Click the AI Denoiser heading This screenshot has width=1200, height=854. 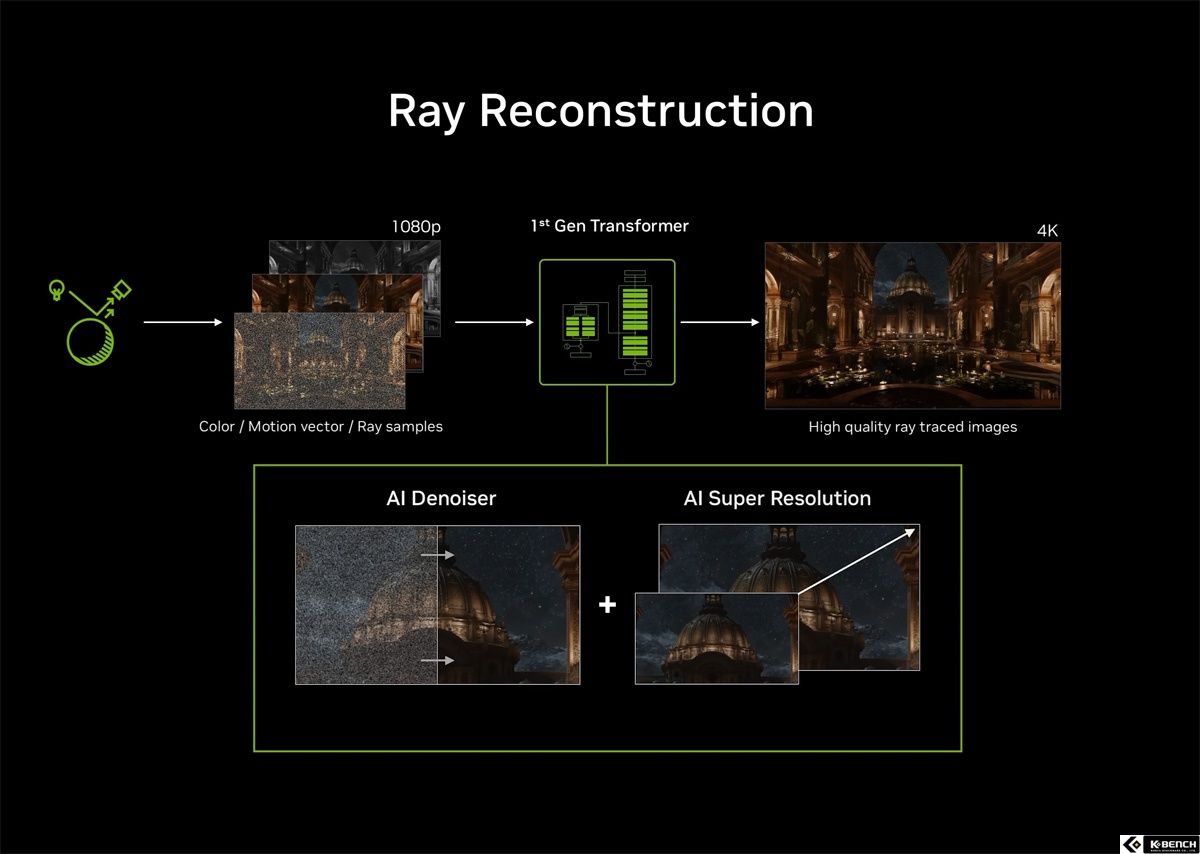pyautogui.click(x=441, y=498)
